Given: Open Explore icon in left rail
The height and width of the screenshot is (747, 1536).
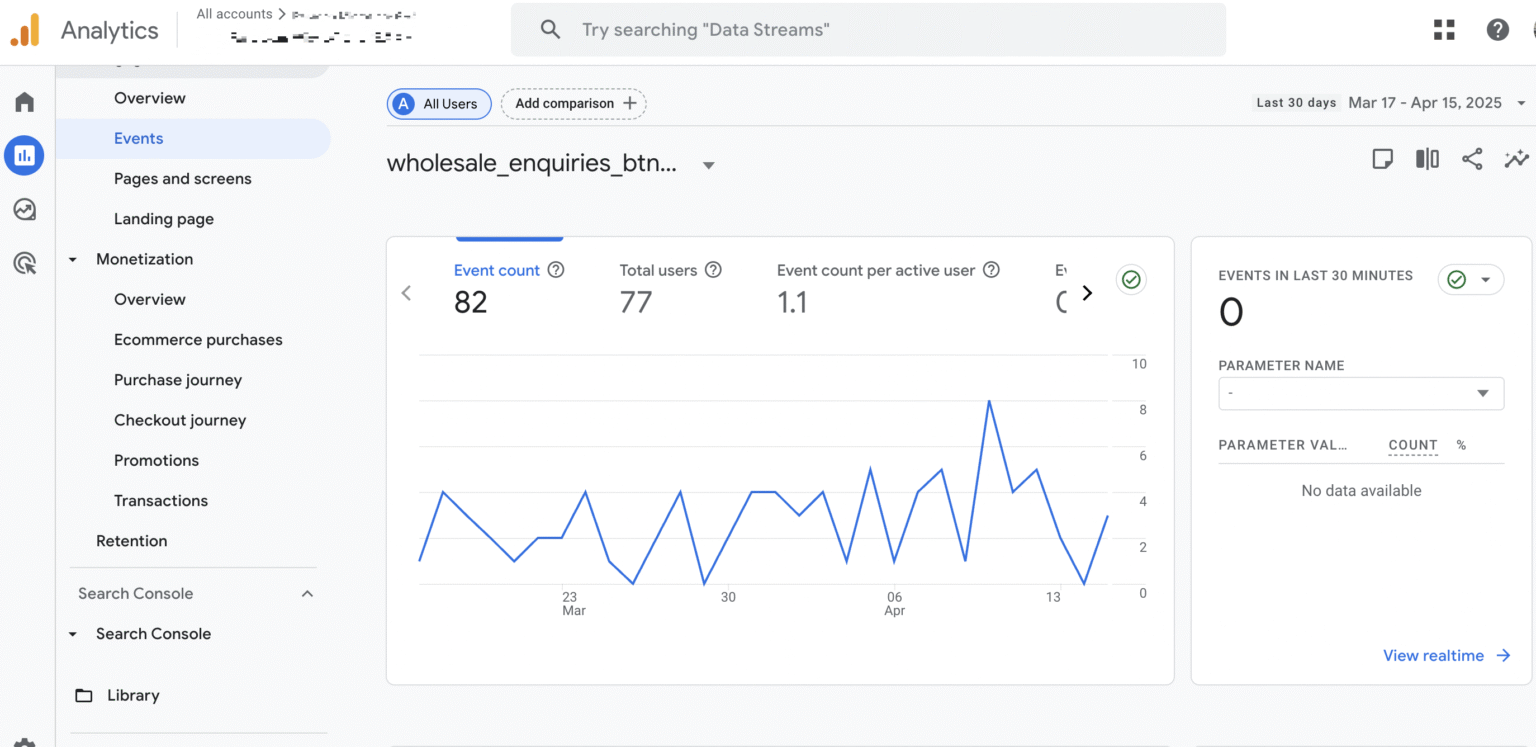Looking at the screenshot, I should point(25,209).
